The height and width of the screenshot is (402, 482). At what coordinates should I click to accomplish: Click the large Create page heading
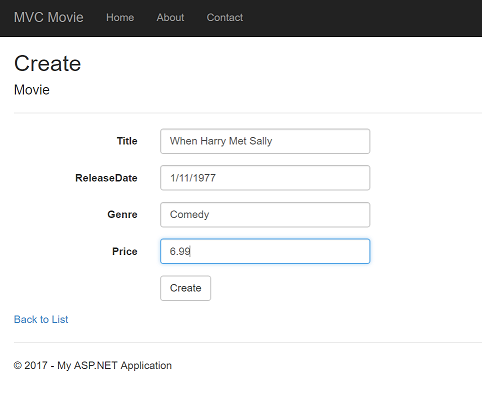[47, 63]
